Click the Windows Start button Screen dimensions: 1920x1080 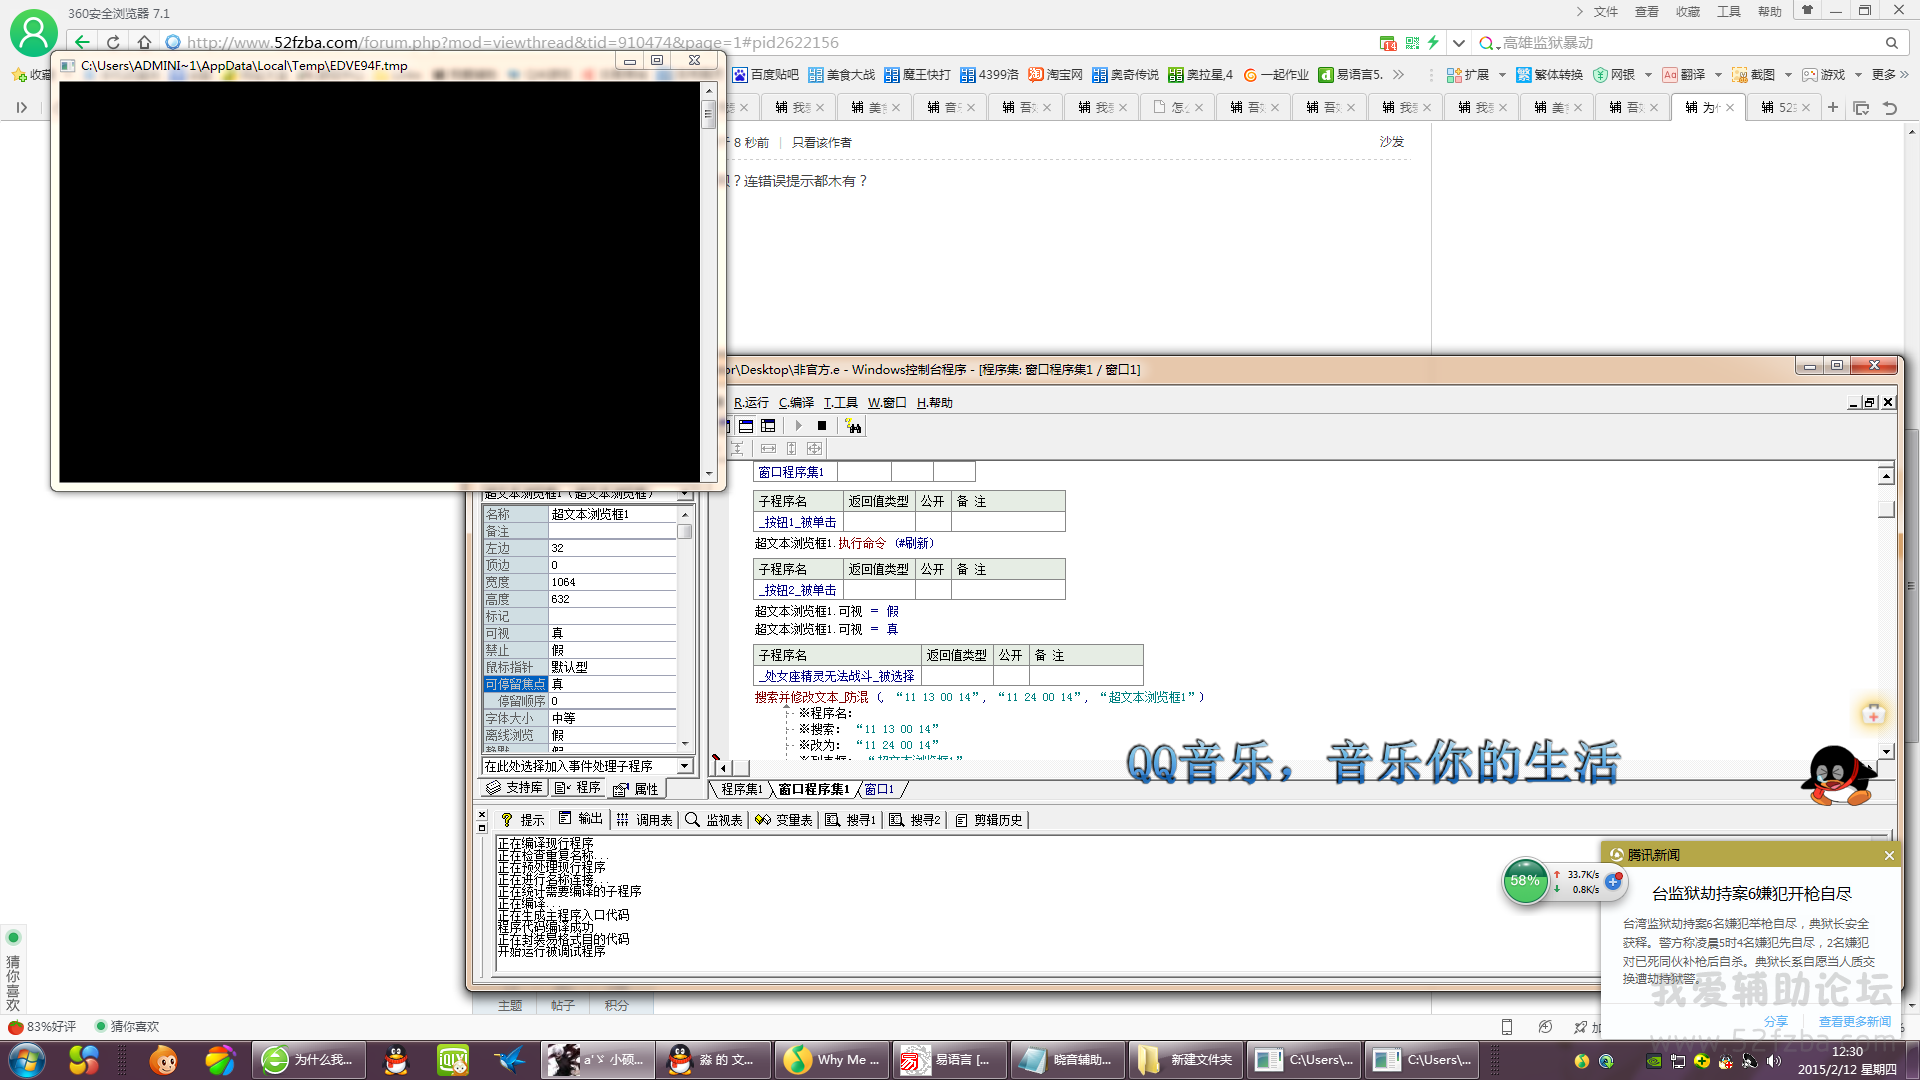click(27, 1060)
